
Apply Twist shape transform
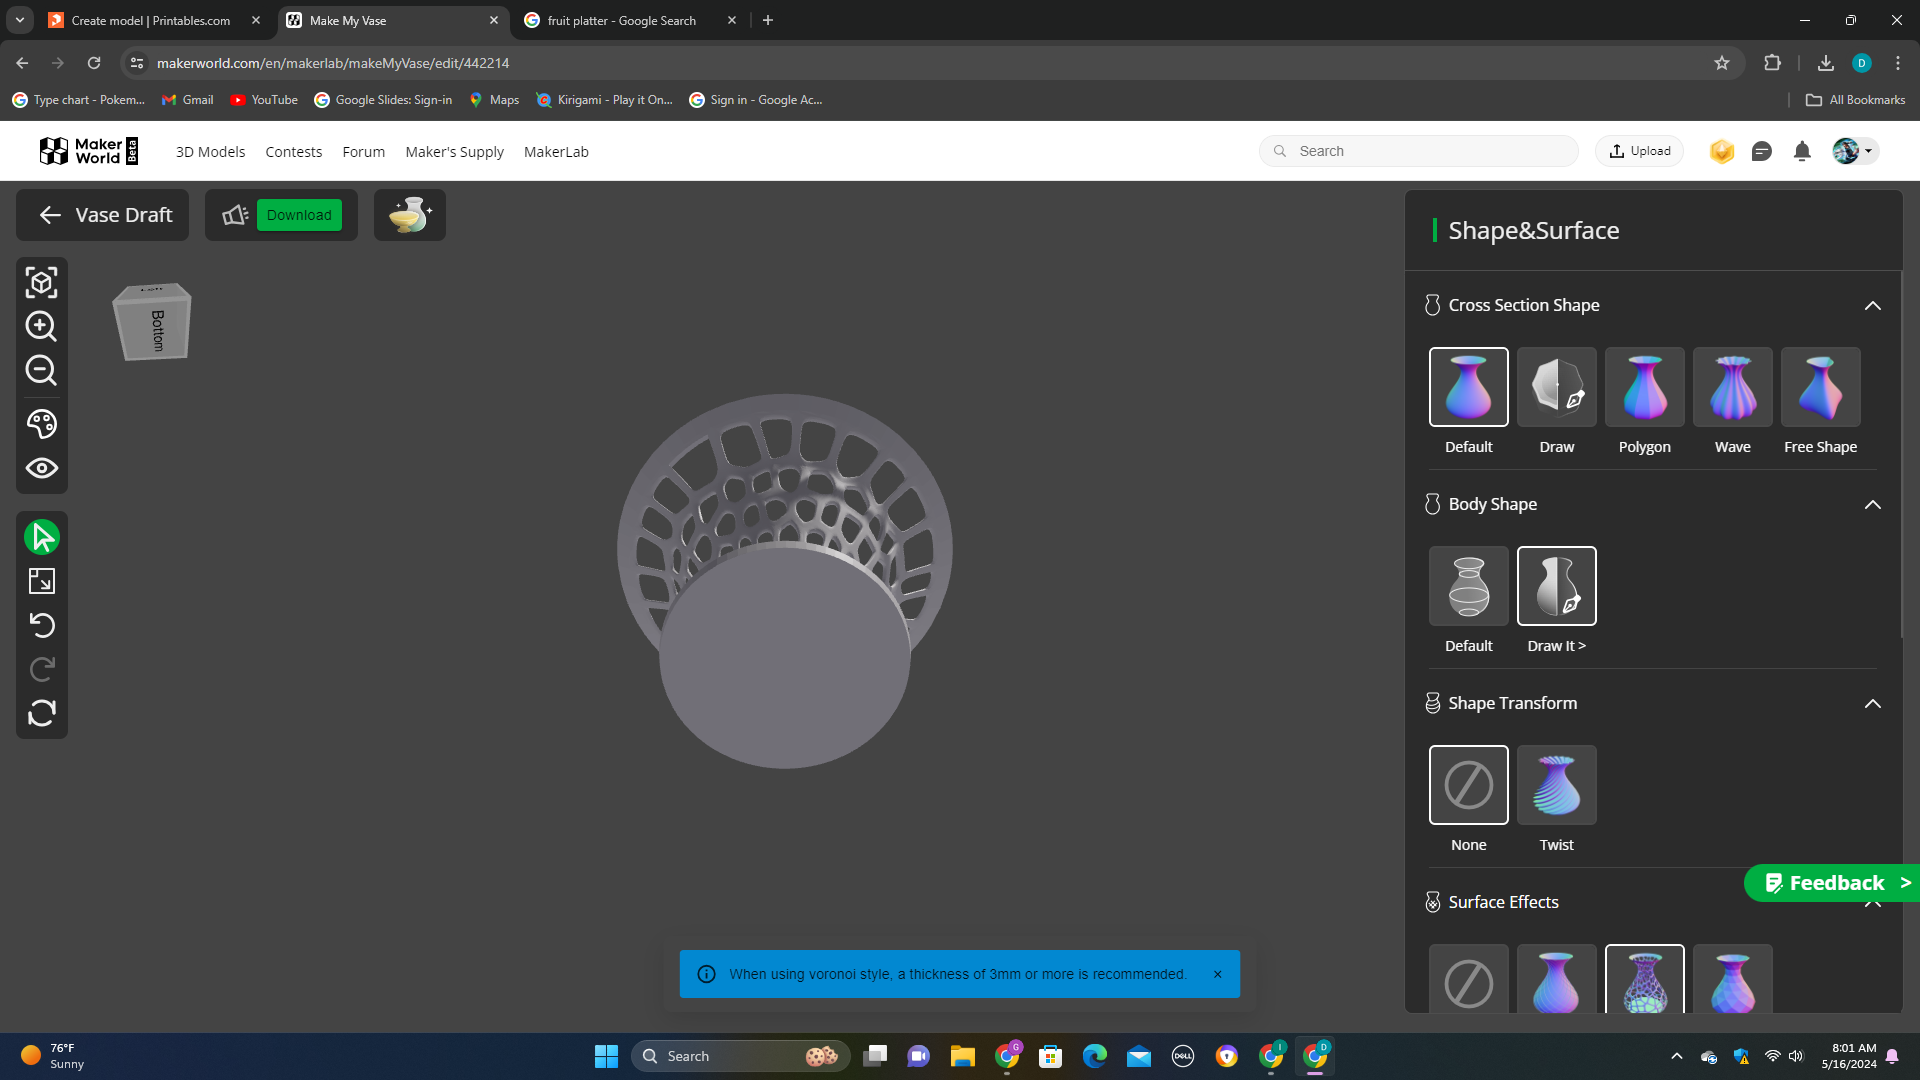pyautogui.click(x=1556, y=785)
